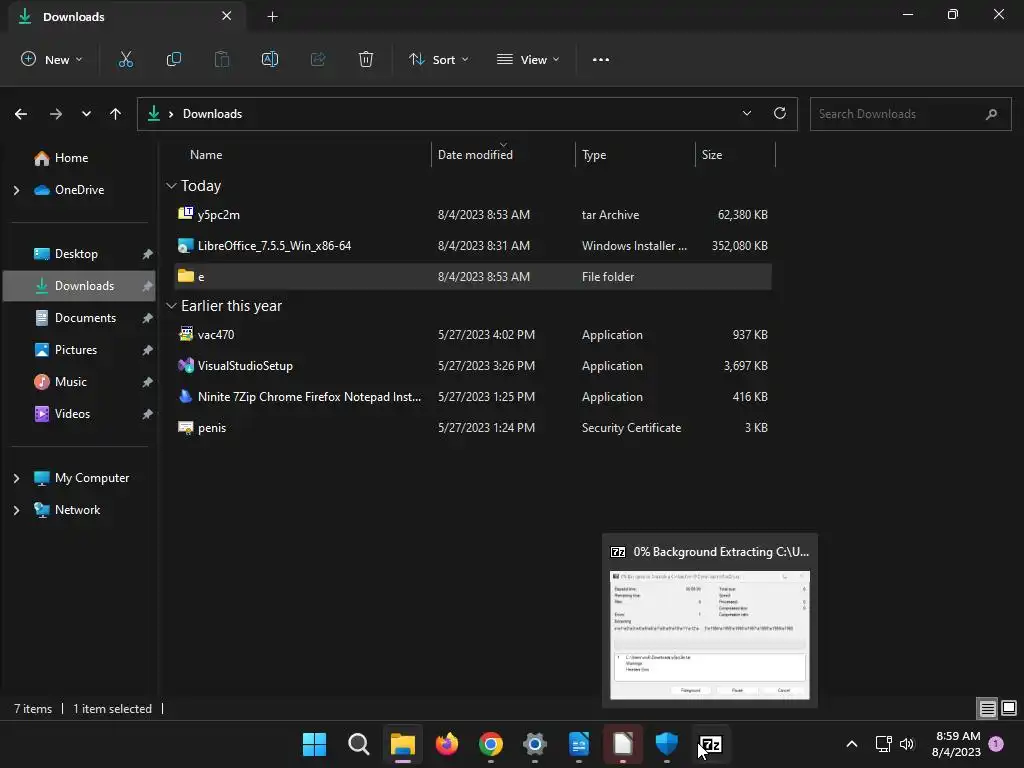Viewport: 1024px width, 768px height.
Task: Show hidden tray icons chevron
Action: tap(852, 744)
